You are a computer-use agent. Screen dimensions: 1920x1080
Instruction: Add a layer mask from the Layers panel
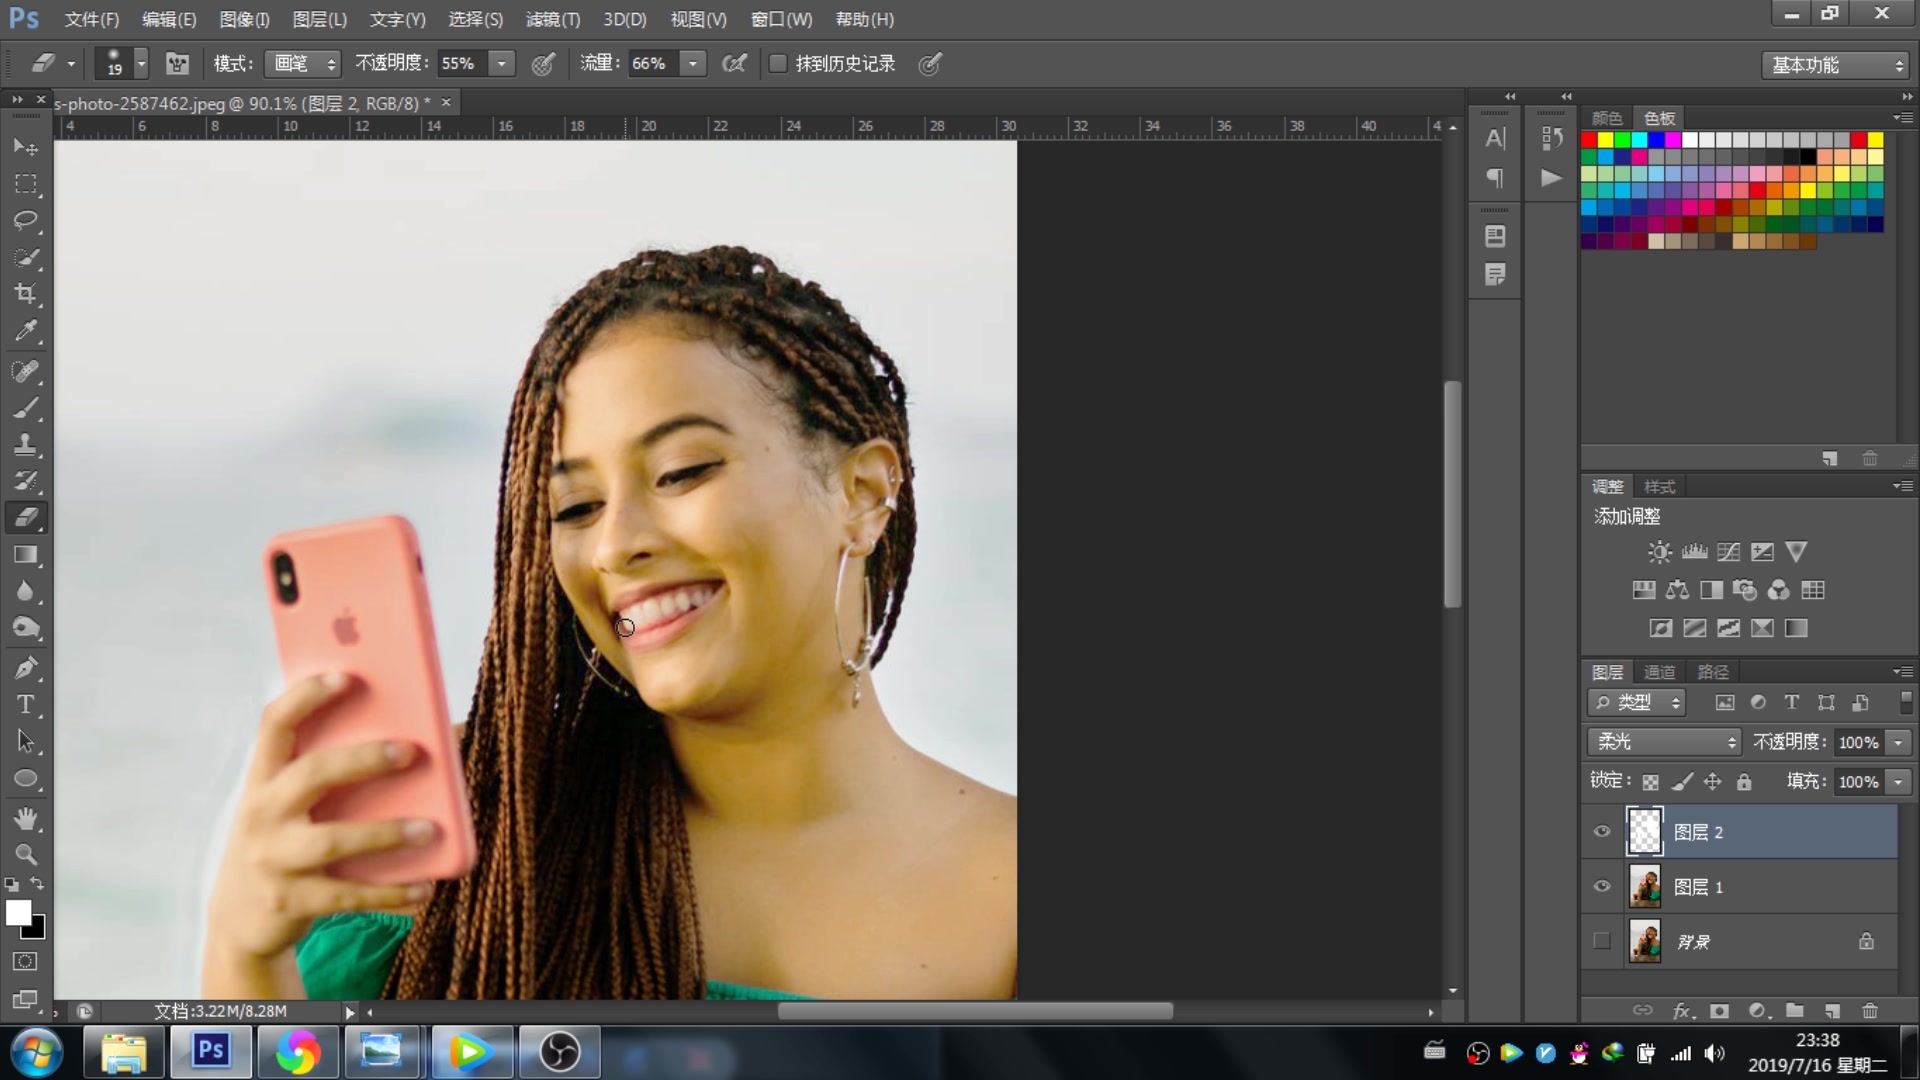click(x=1719, y=1011)
